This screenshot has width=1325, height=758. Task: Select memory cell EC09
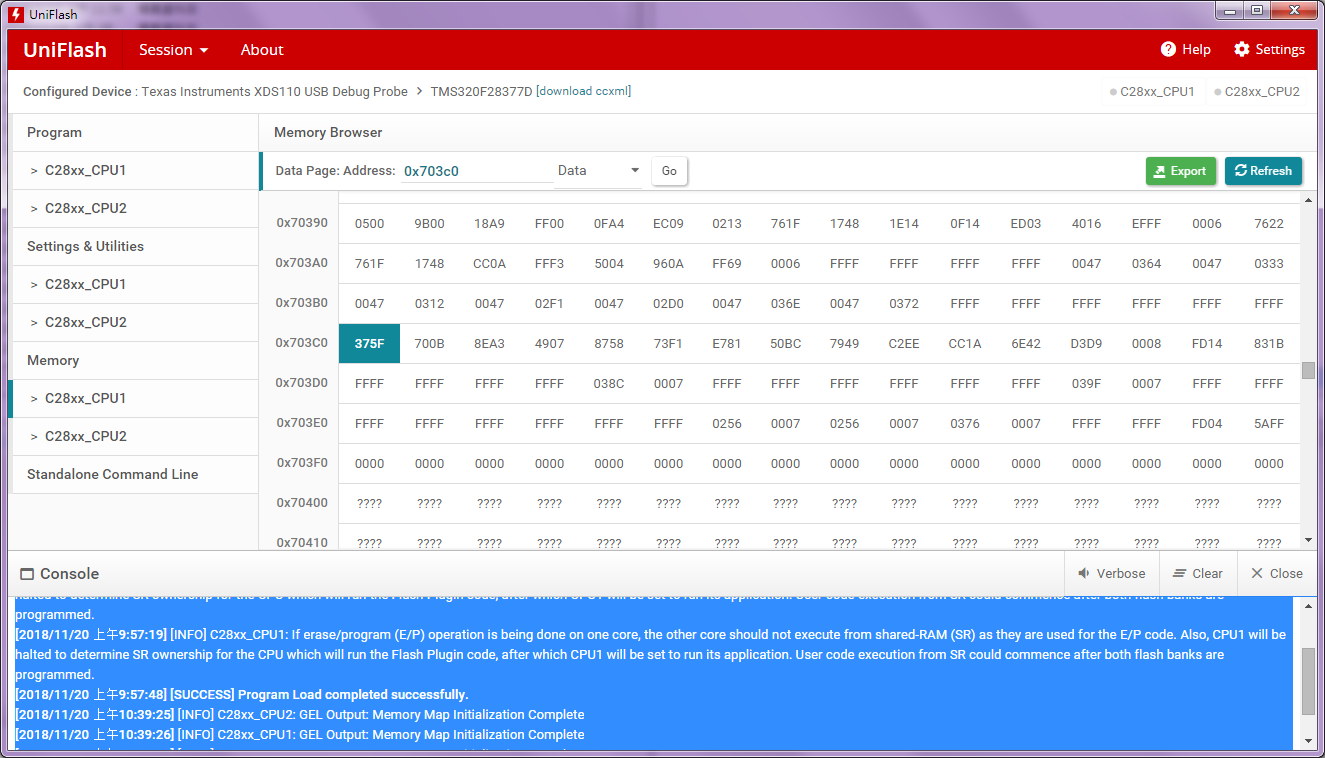668,224
